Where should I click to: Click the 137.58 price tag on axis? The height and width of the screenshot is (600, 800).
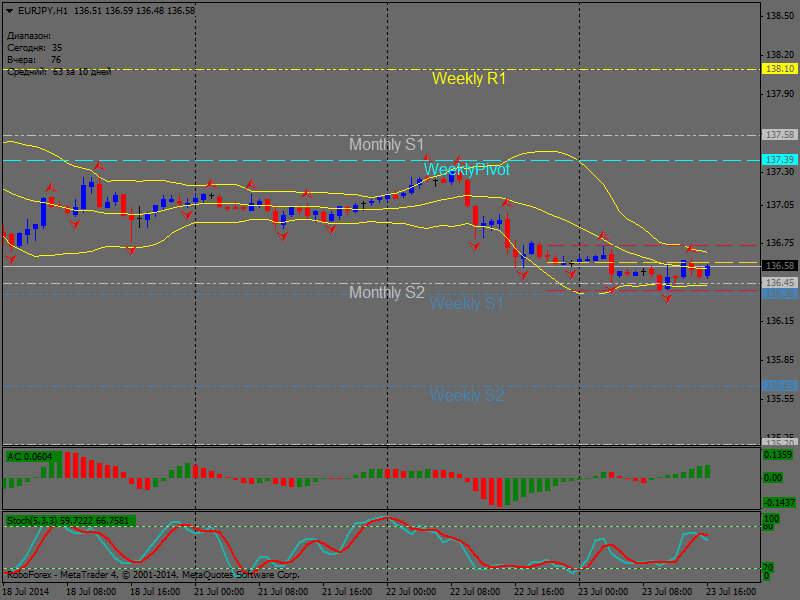[779, 134]
